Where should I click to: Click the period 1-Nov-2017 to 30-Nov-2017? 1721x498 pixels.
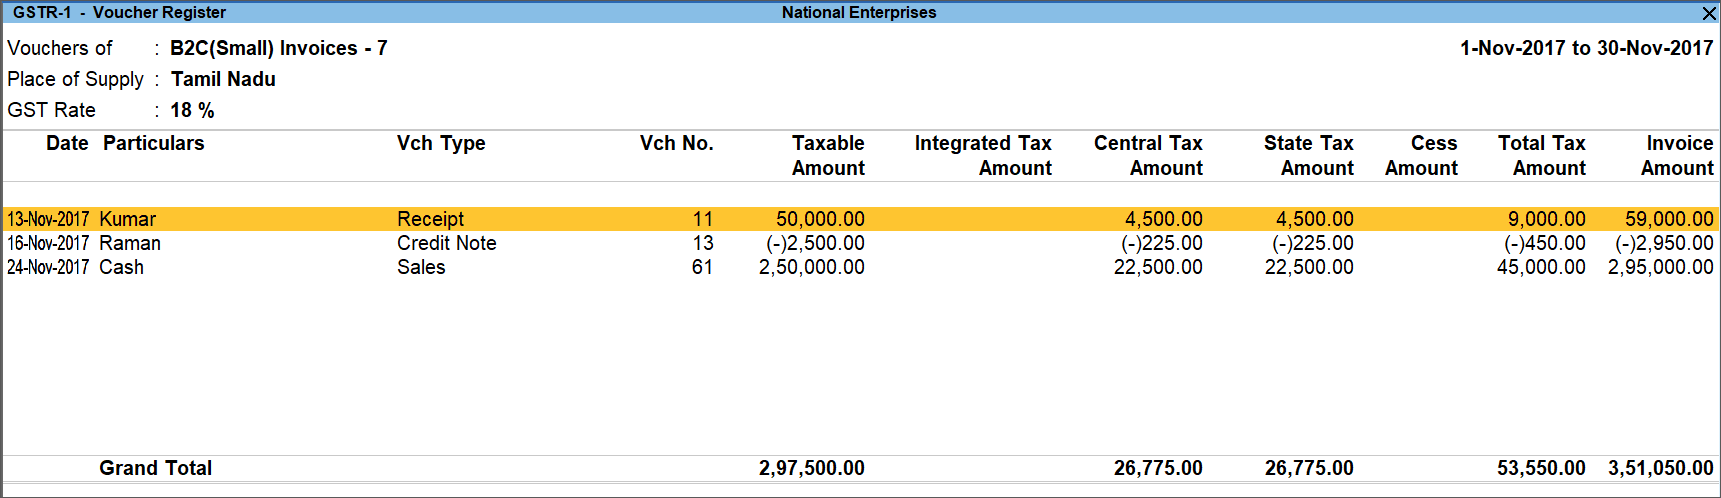1587,48
